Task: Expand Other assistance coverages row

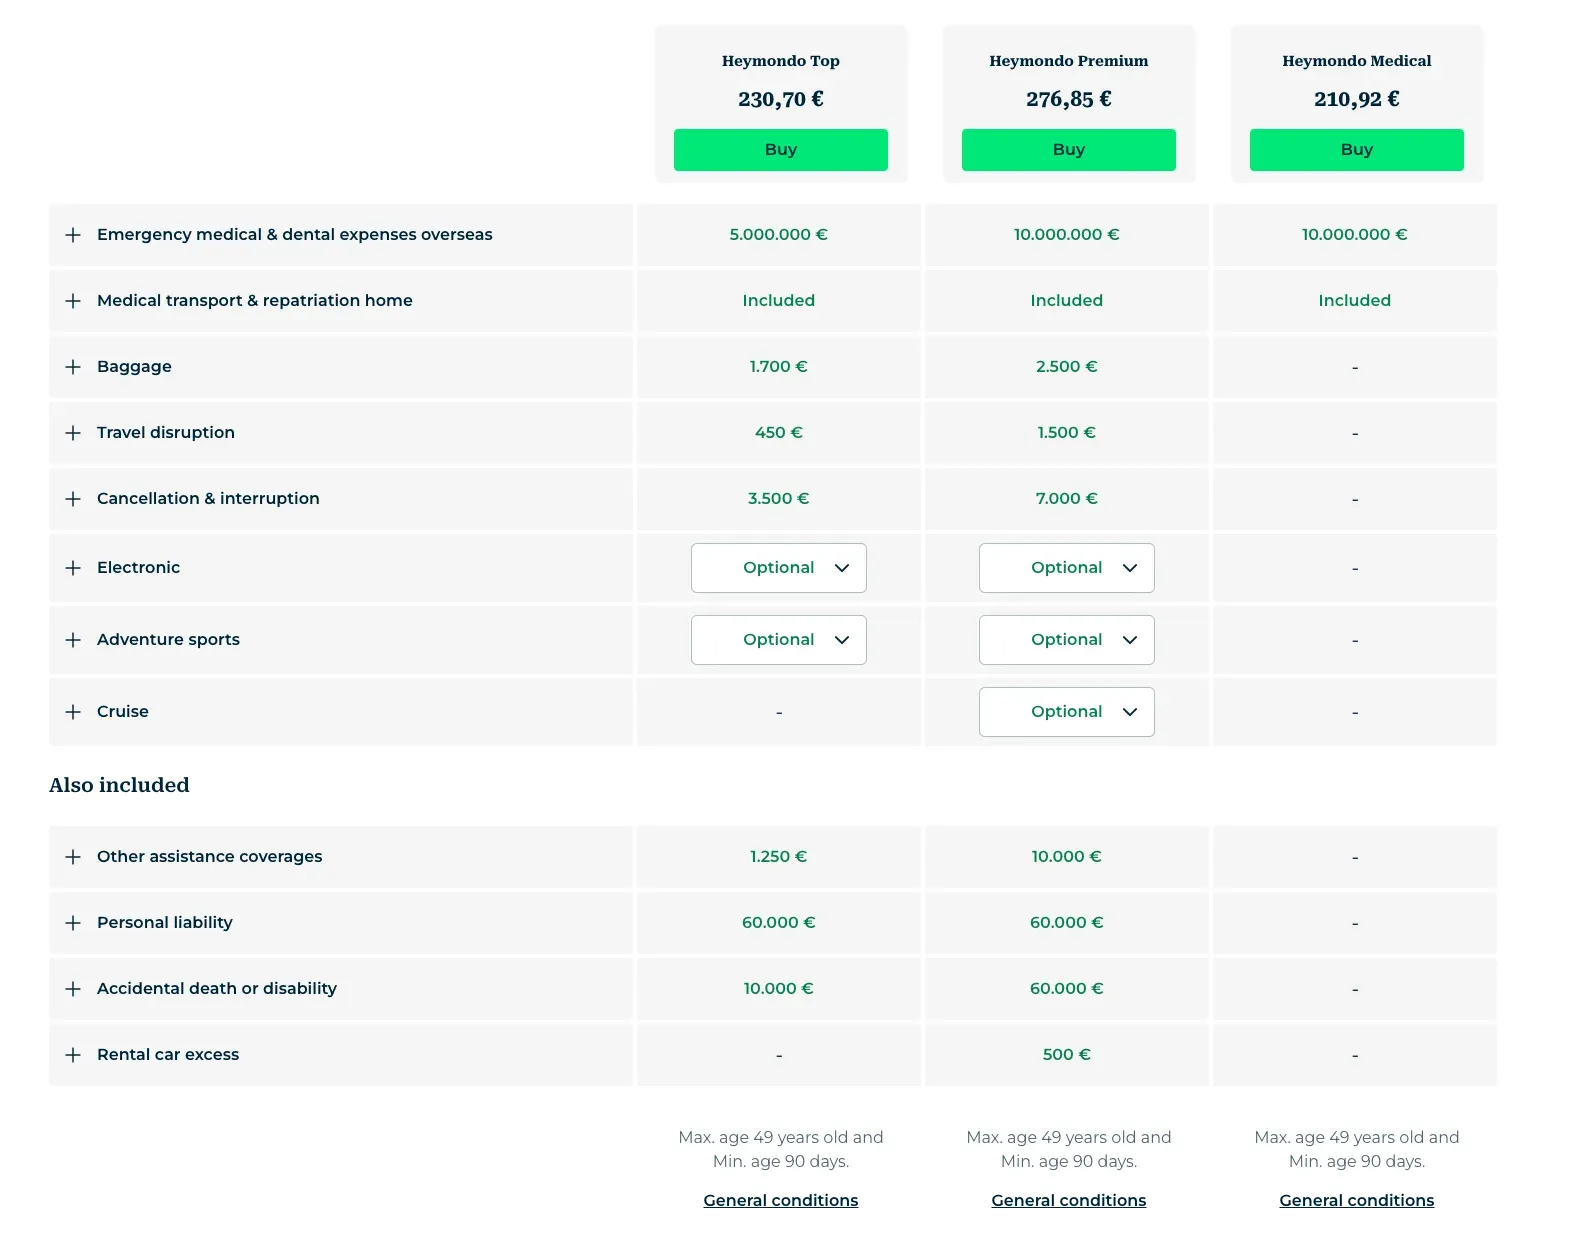Action: pyautogui.click(x=73, y=857)
